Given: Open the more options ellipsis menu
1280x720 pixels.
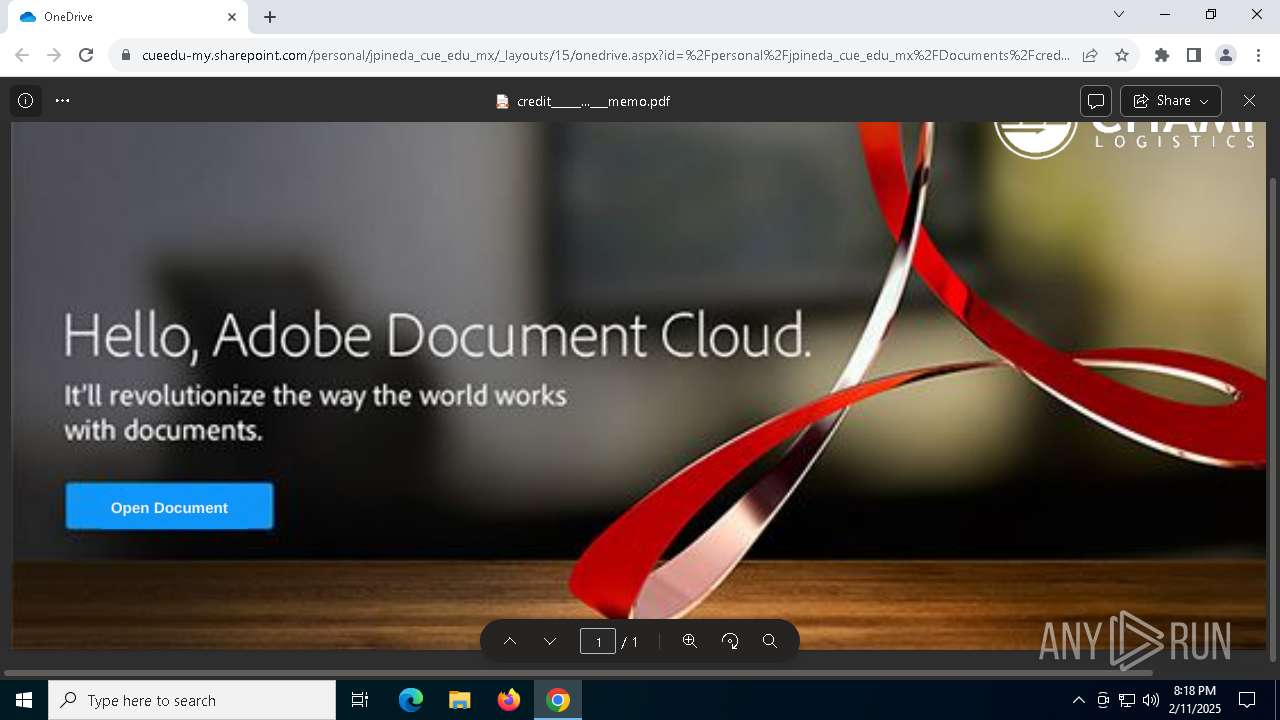Looking at the screenshot, I should (x=63, y=101).
